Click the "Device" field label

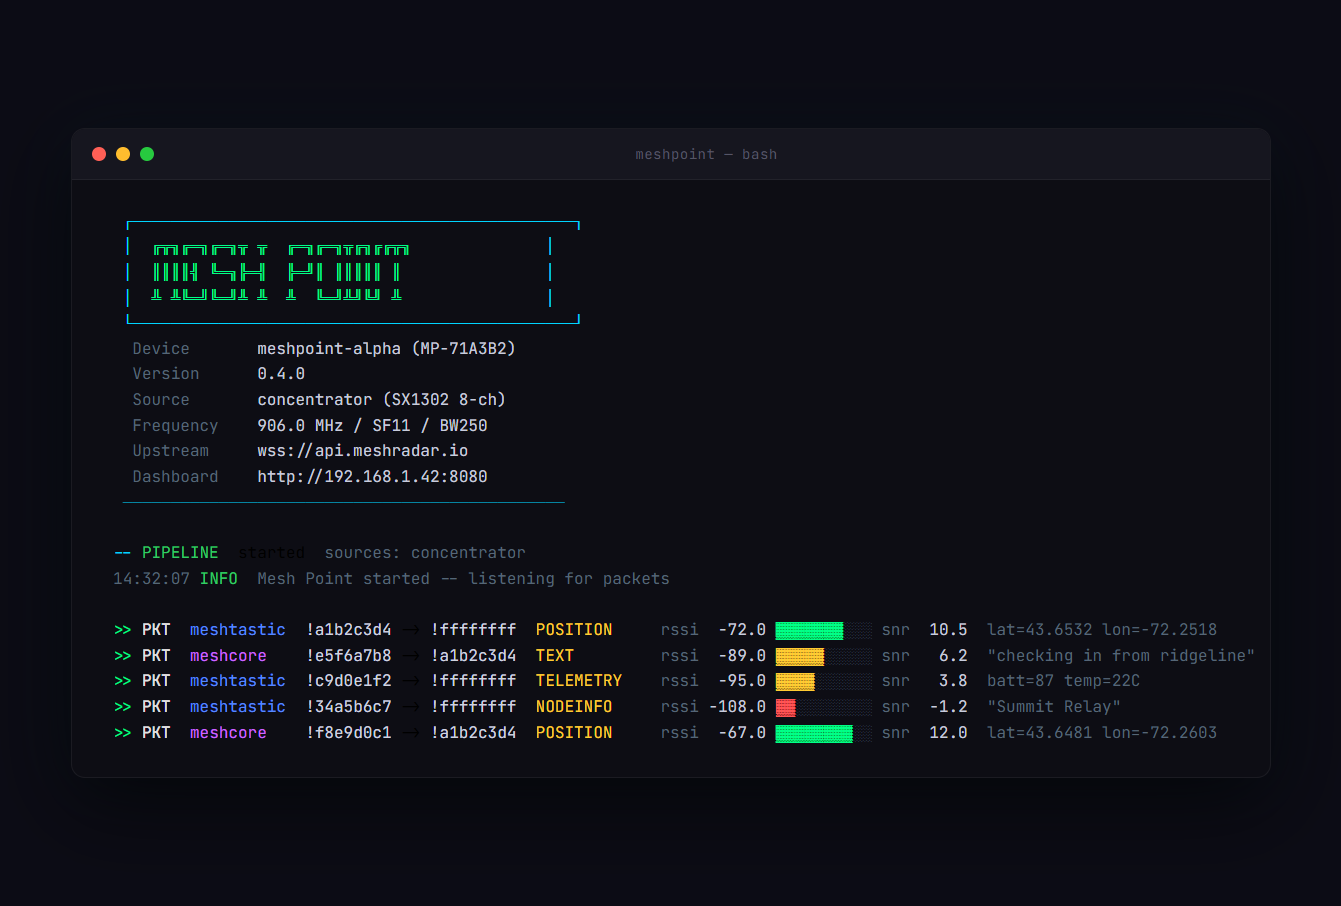point(161,349)
